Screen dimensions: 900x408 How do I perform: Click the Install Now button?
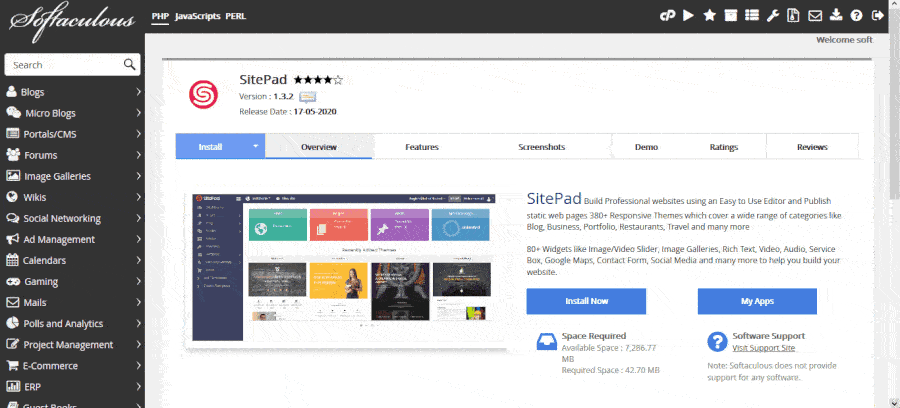(586, 301)
